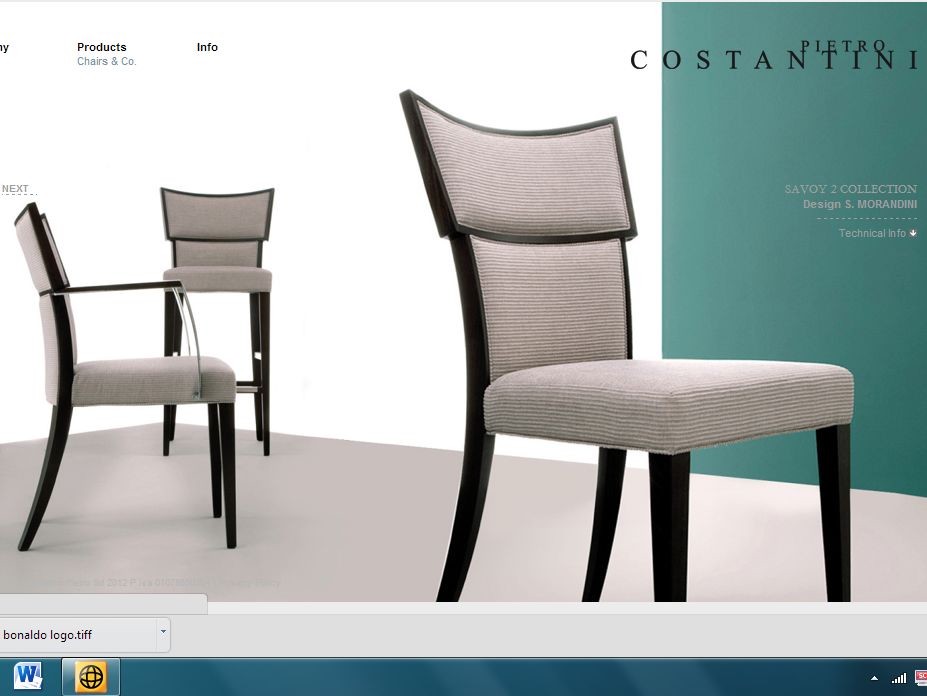
Task: Expand the bonaldo logo.tiff download options arrow
Action: (163, 633)
